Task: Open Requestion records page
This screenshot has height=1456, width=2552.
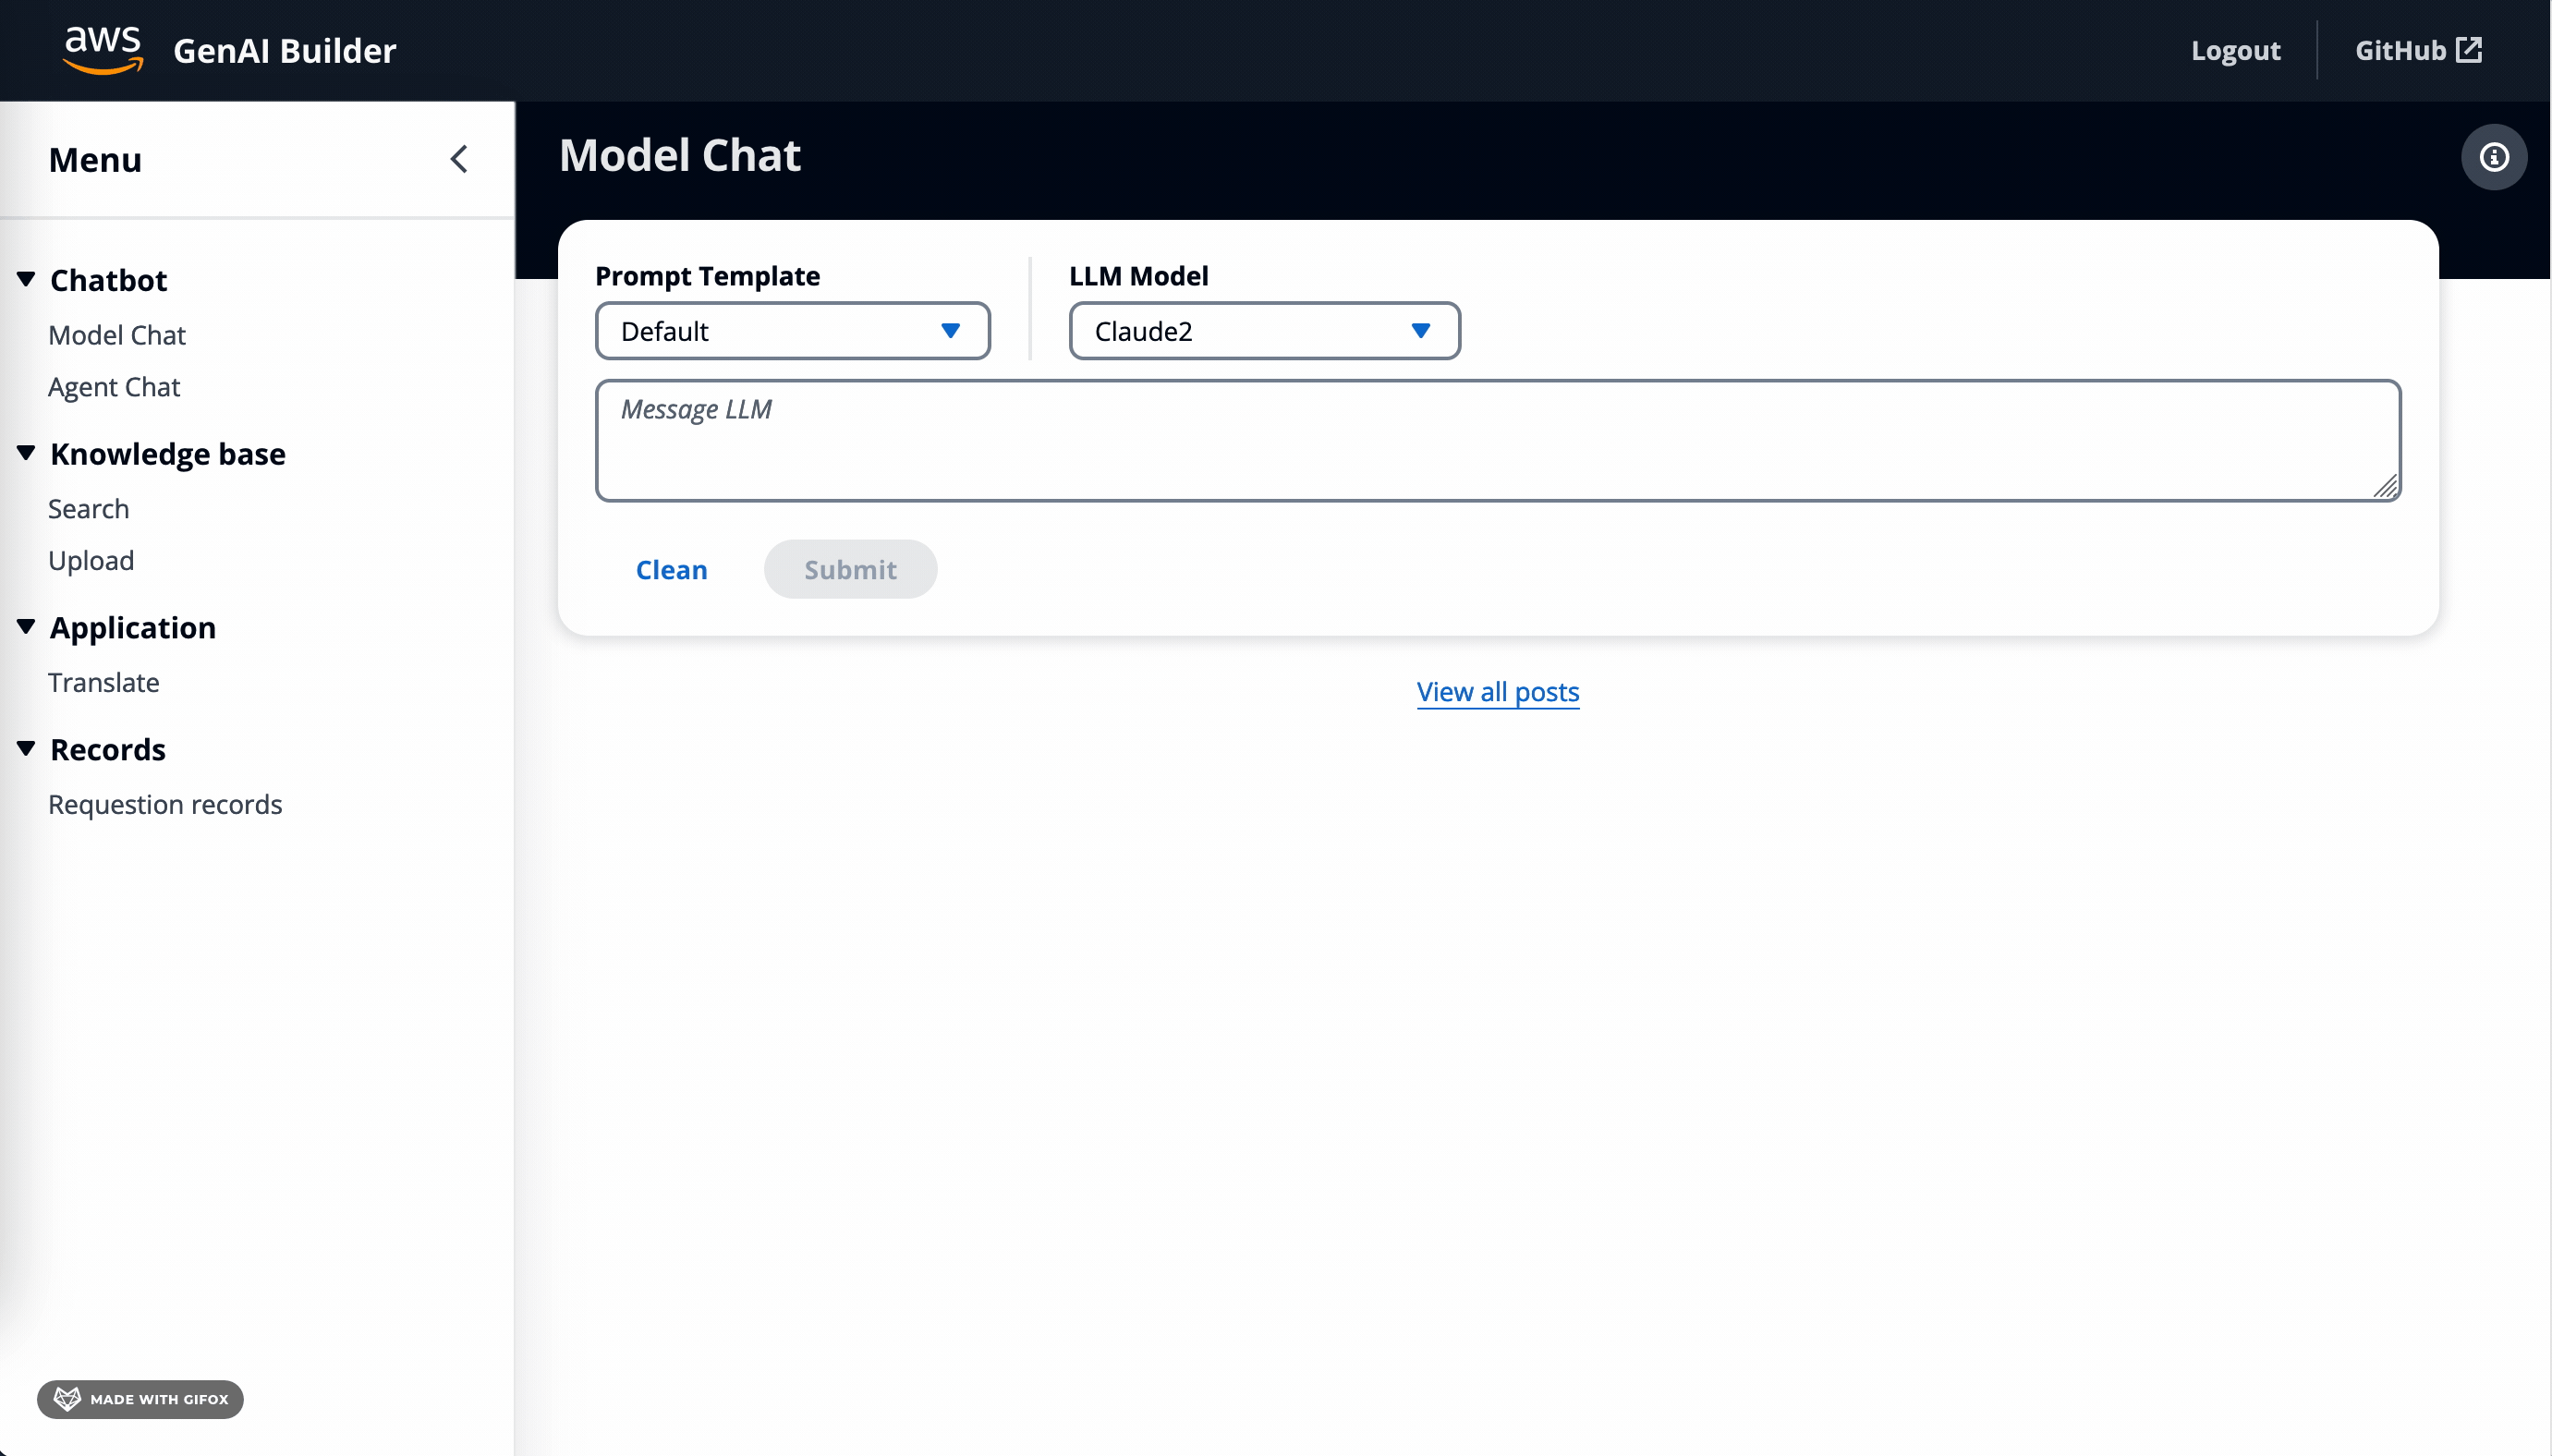Action: tap(165, 804)
